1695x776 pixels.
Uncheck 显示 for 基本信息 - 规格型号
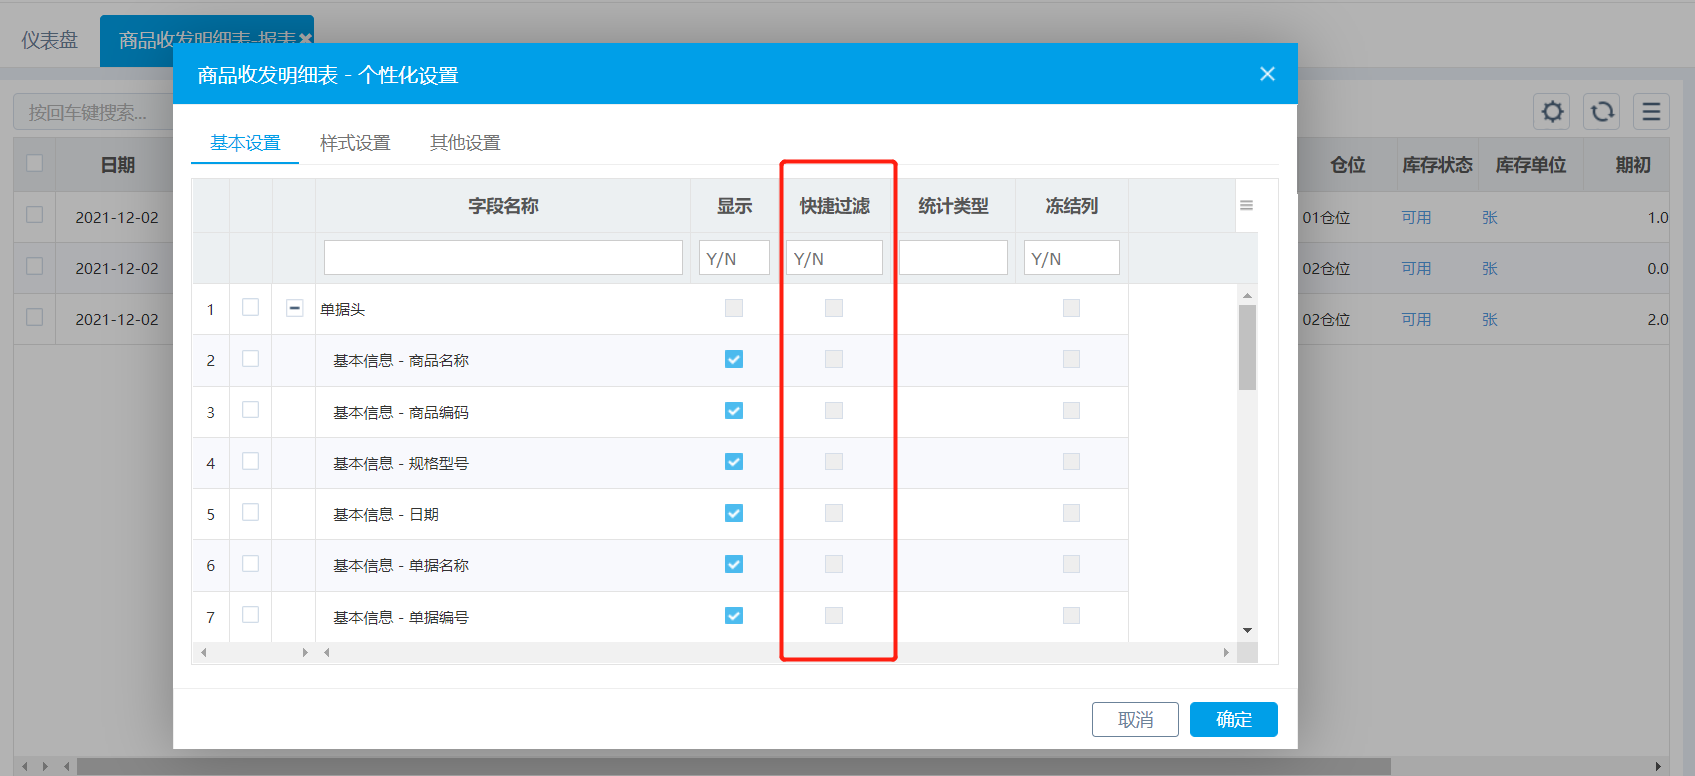734,462
